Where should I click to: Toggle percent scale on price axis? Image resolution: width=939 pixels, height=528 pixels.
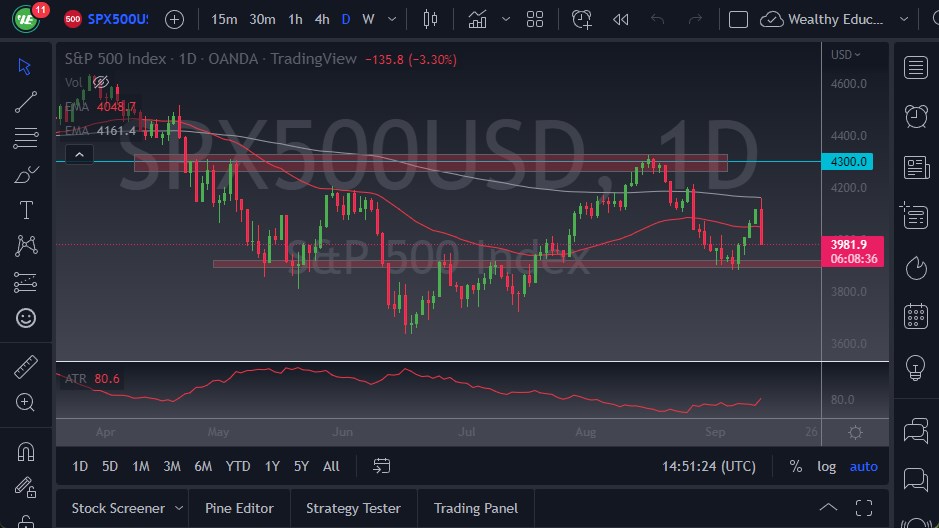(x=796, y=466)
